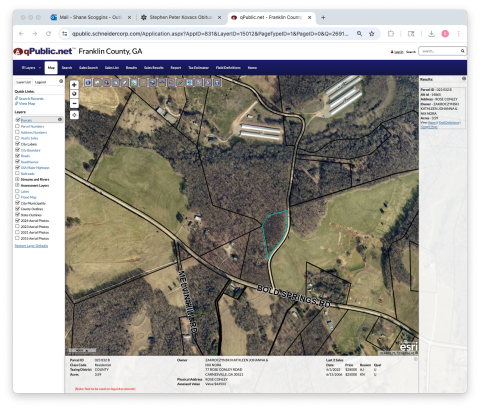Open the Results menu item in navy bar
This screenshot has height=409, width=480.
[131, 68]
